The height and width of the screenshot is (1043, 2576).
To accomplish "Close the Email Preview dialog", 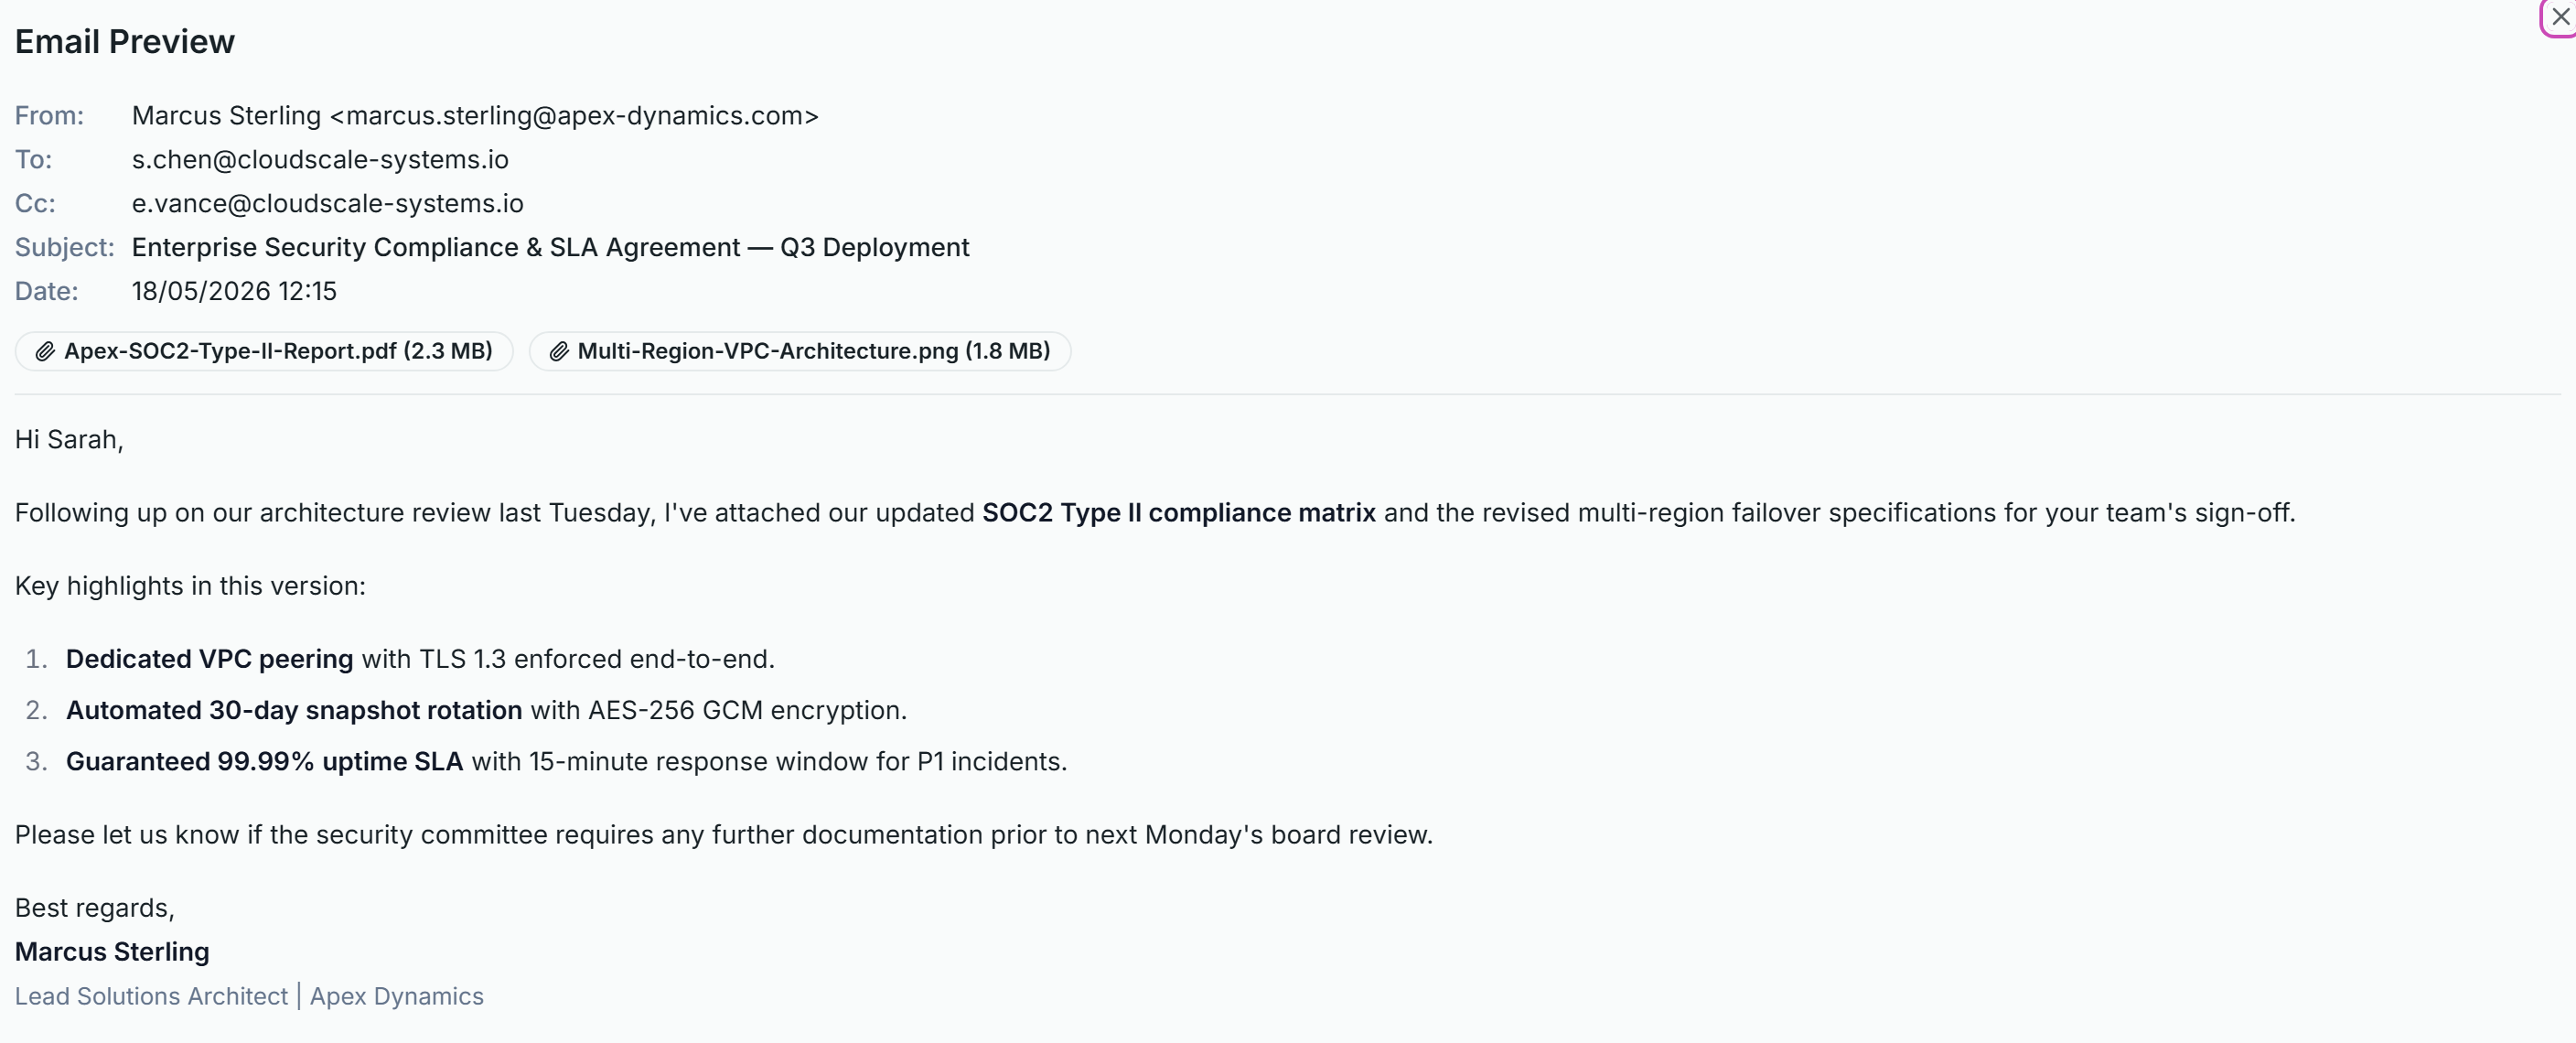I will [x=2560, y=17].
